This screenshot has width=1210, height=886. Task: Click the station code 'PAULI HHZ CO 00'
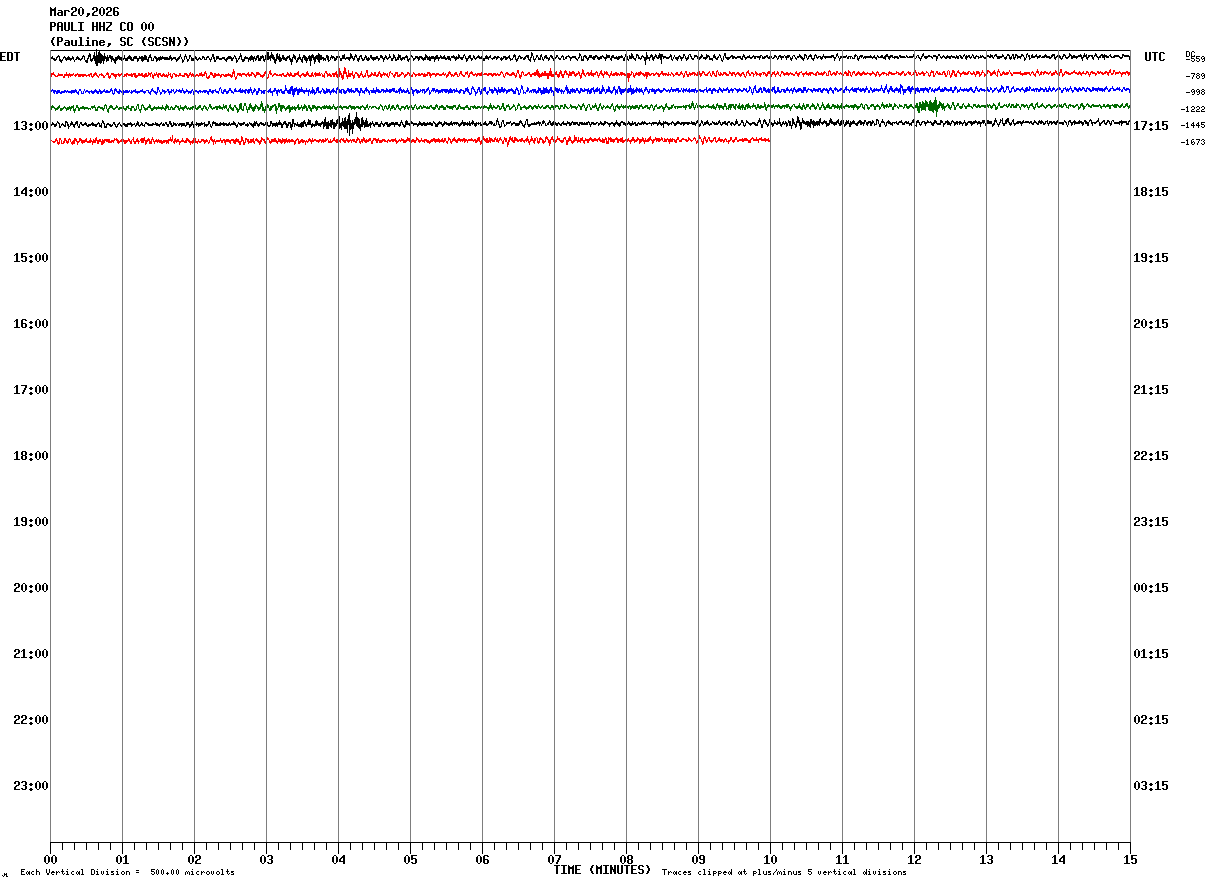point(102,27)
